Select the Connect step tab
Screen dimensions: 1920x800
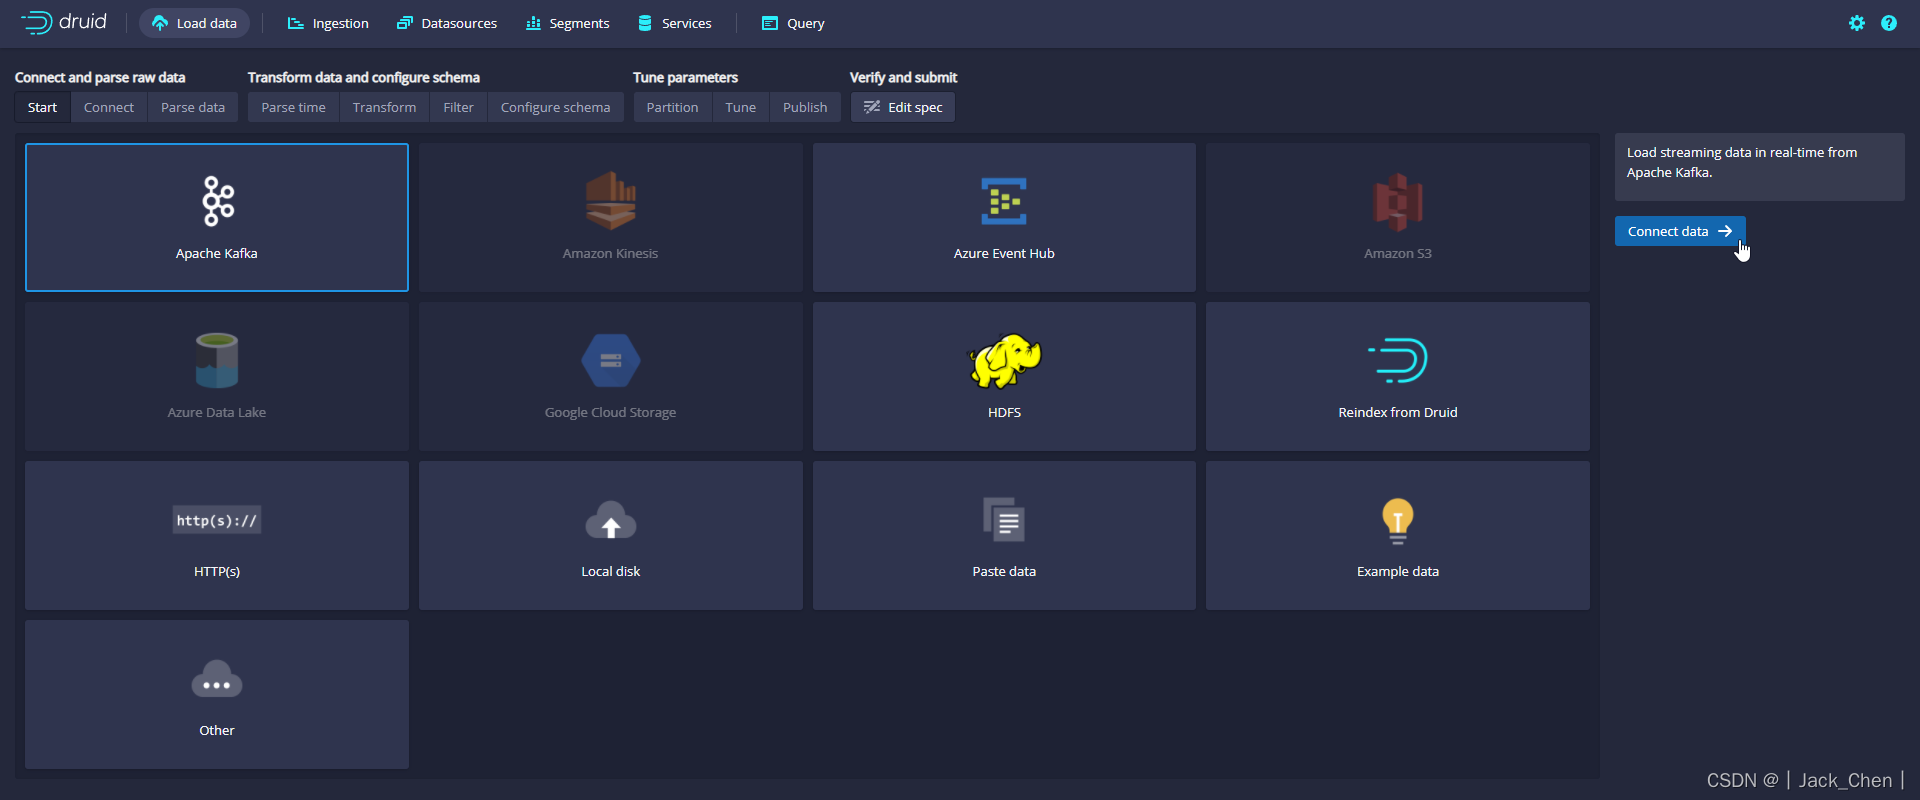(x=109, y=107)
